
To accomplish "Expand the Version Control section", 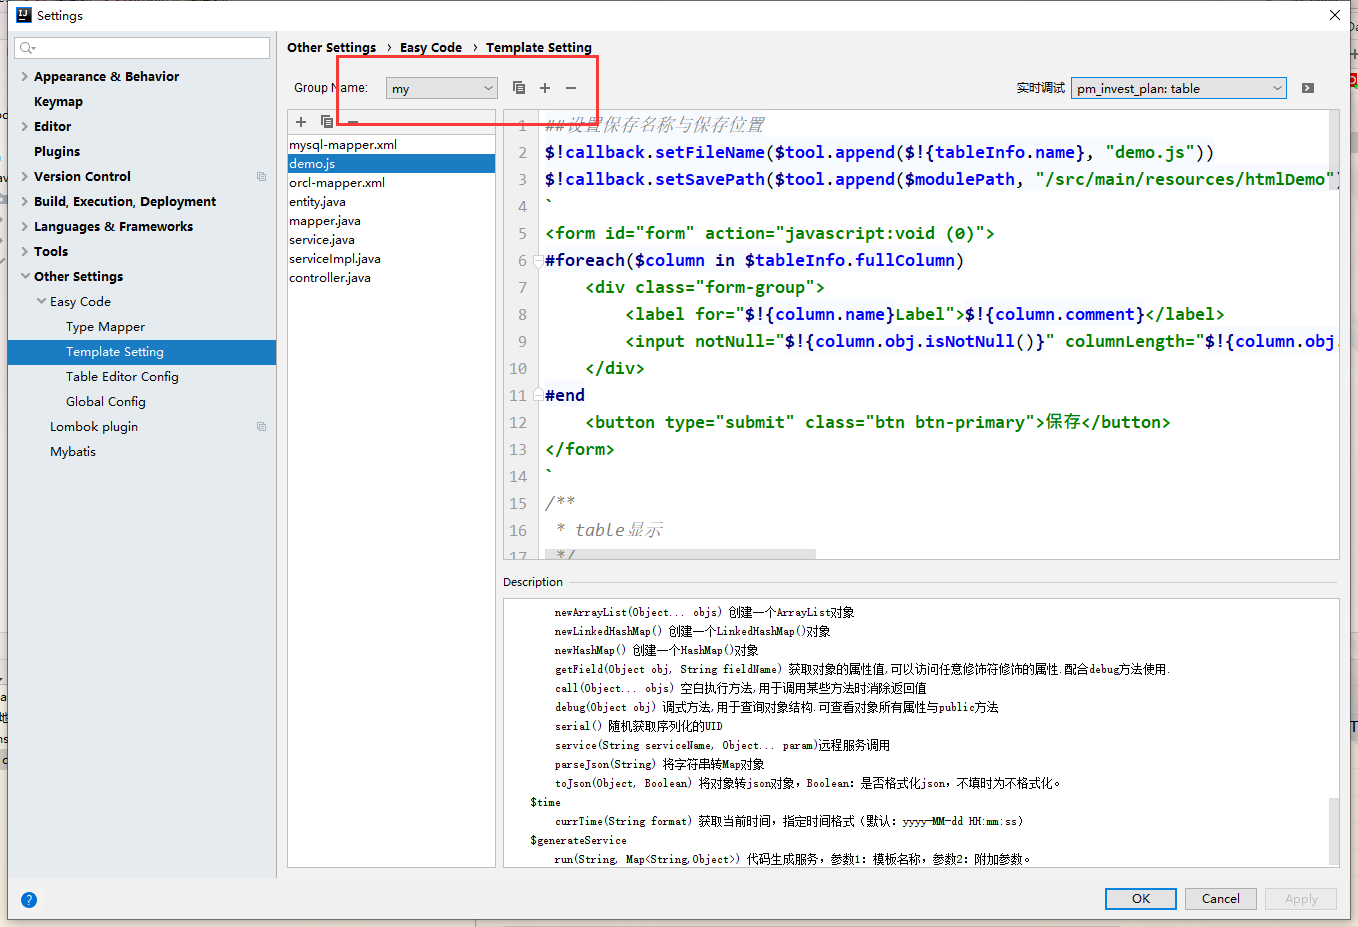I will 25,177.
